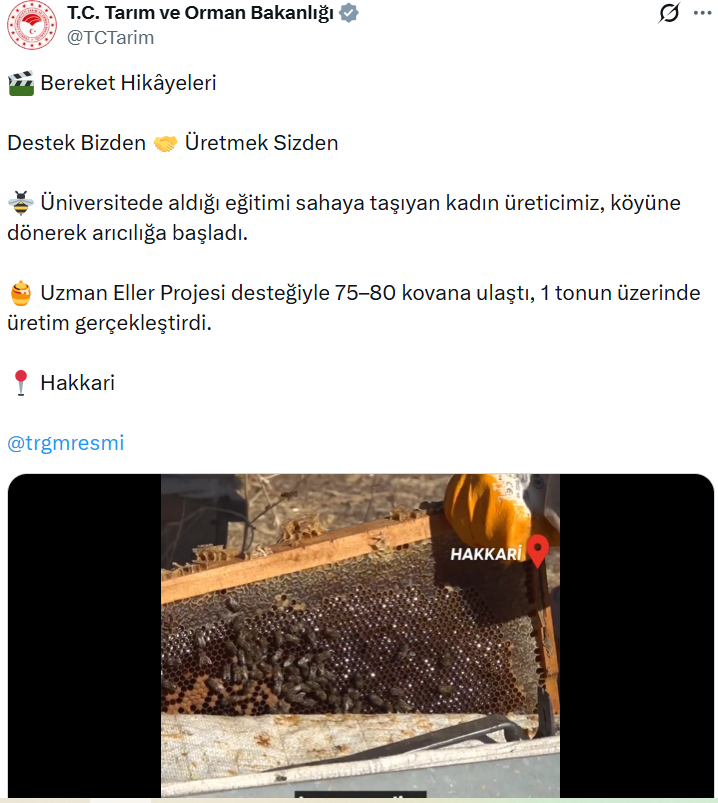Click the Hakkari location text in the post
This screenshot has height=803, width=718.
[78, 383]
